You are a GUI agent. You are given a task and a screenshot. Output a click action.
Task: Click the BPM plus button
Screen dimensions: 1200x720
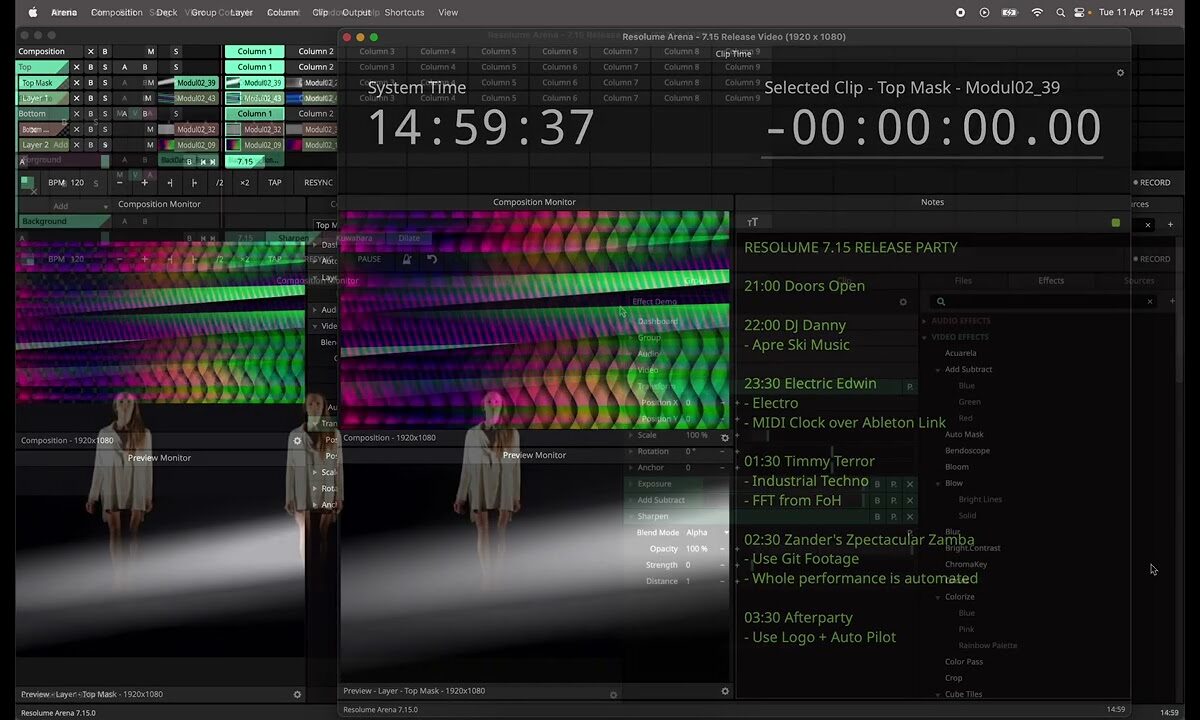144,183
